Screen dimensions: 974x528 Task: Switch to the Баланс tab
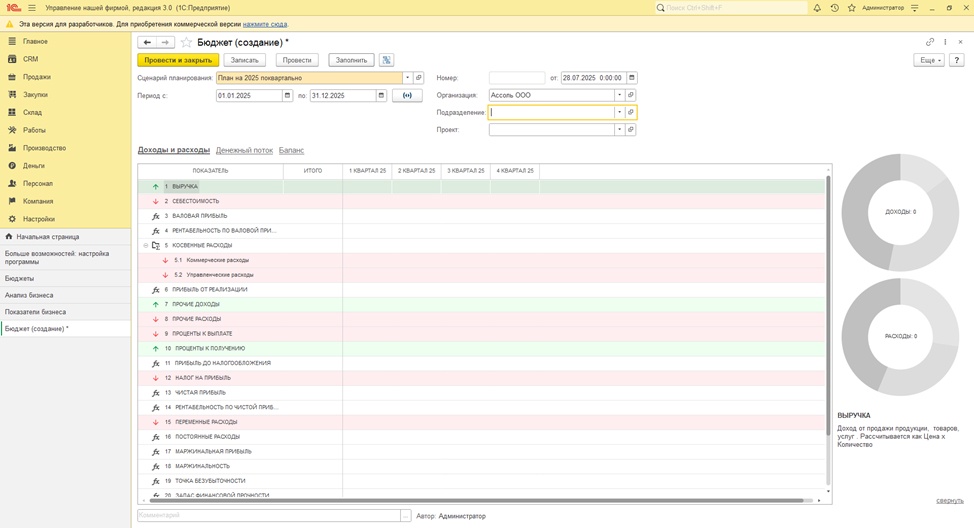coord(291,150)
